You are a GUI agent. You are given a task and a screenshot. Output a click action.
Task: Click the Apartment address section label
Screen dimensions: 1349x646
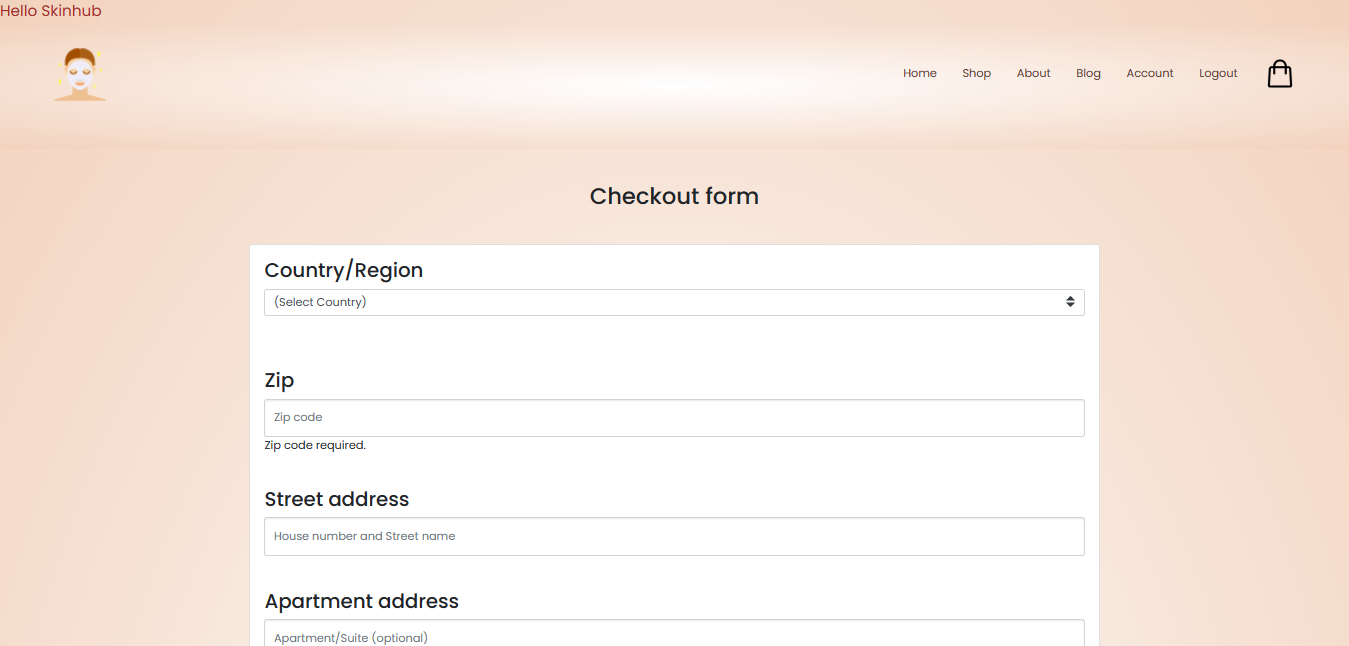tap(361, 601)
